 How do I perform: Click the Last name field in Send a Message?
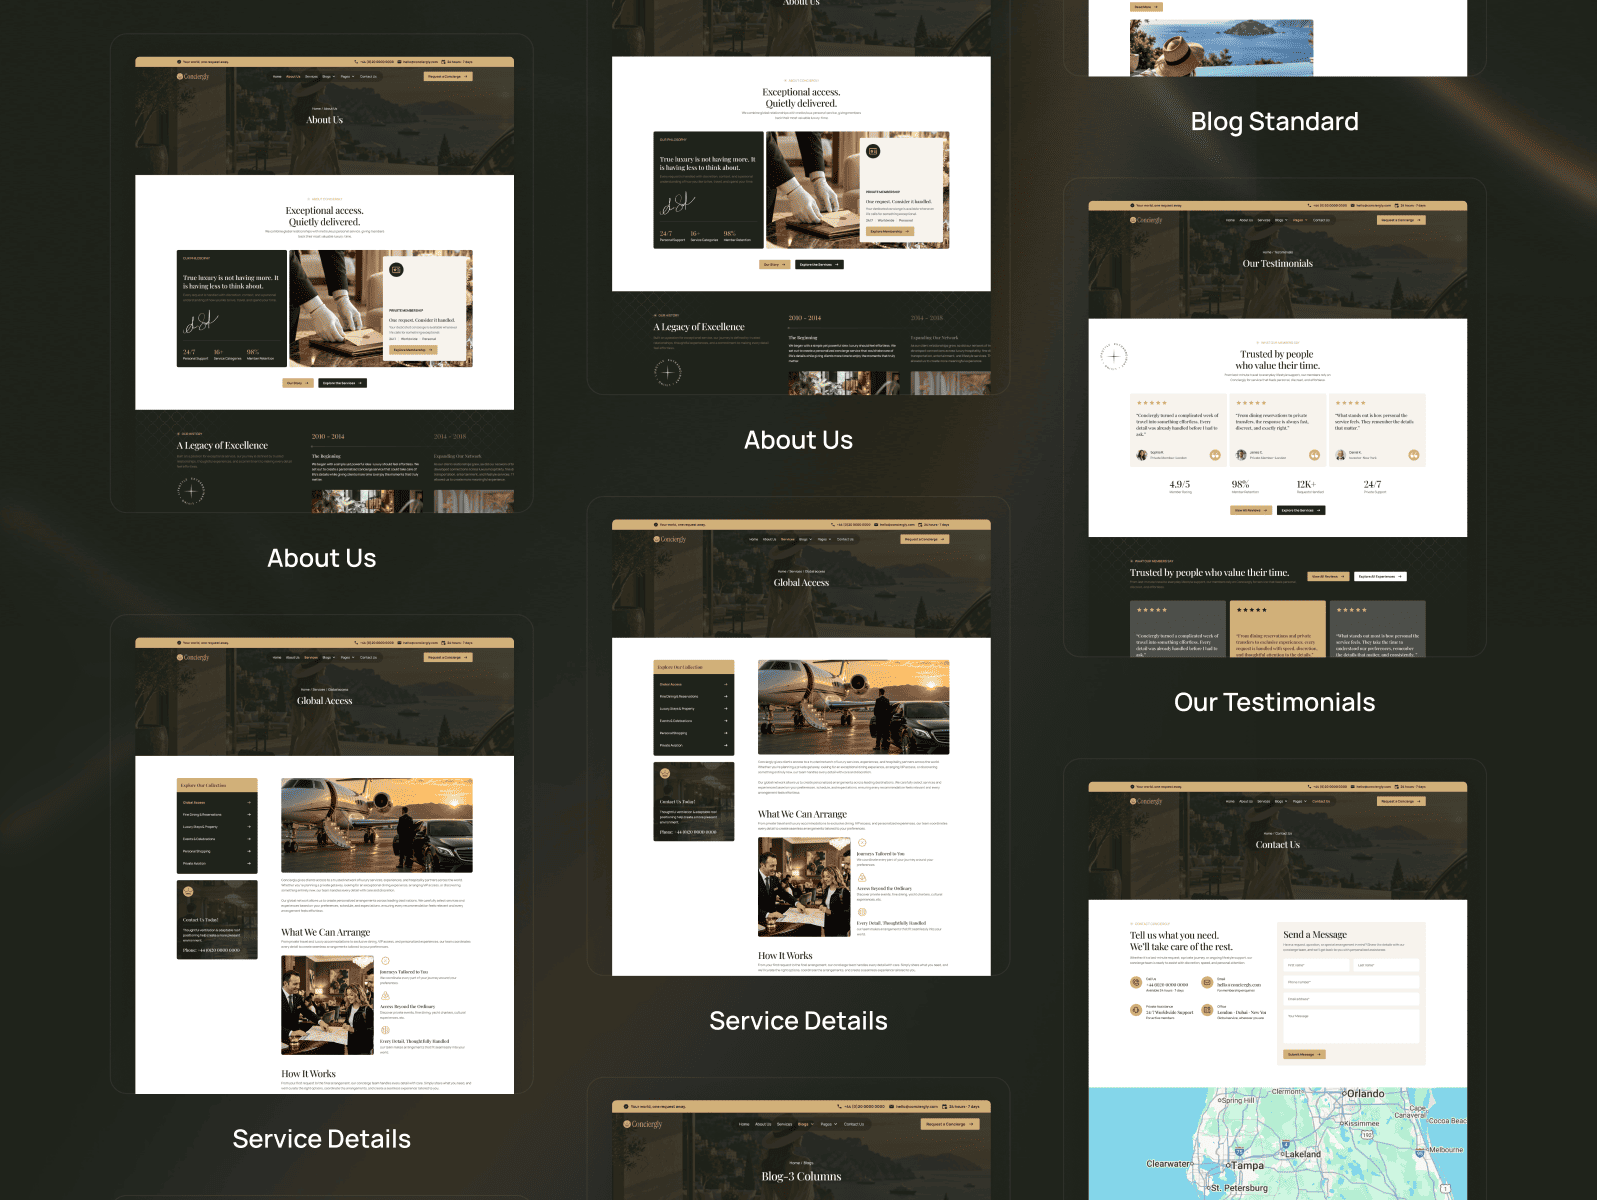1386,965
